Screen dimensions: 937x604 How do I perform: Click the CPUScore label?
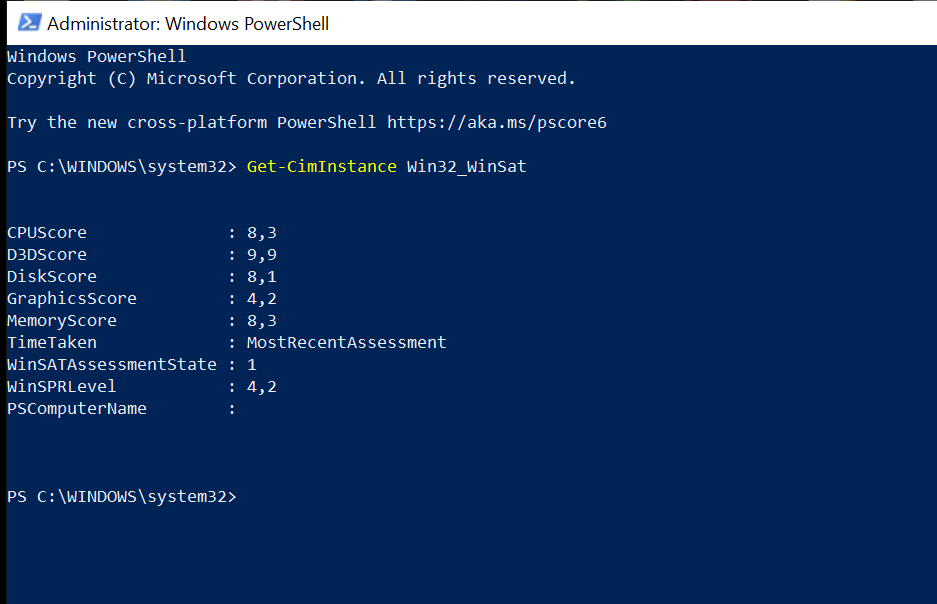pyautogui.click(x=47, y=232)
